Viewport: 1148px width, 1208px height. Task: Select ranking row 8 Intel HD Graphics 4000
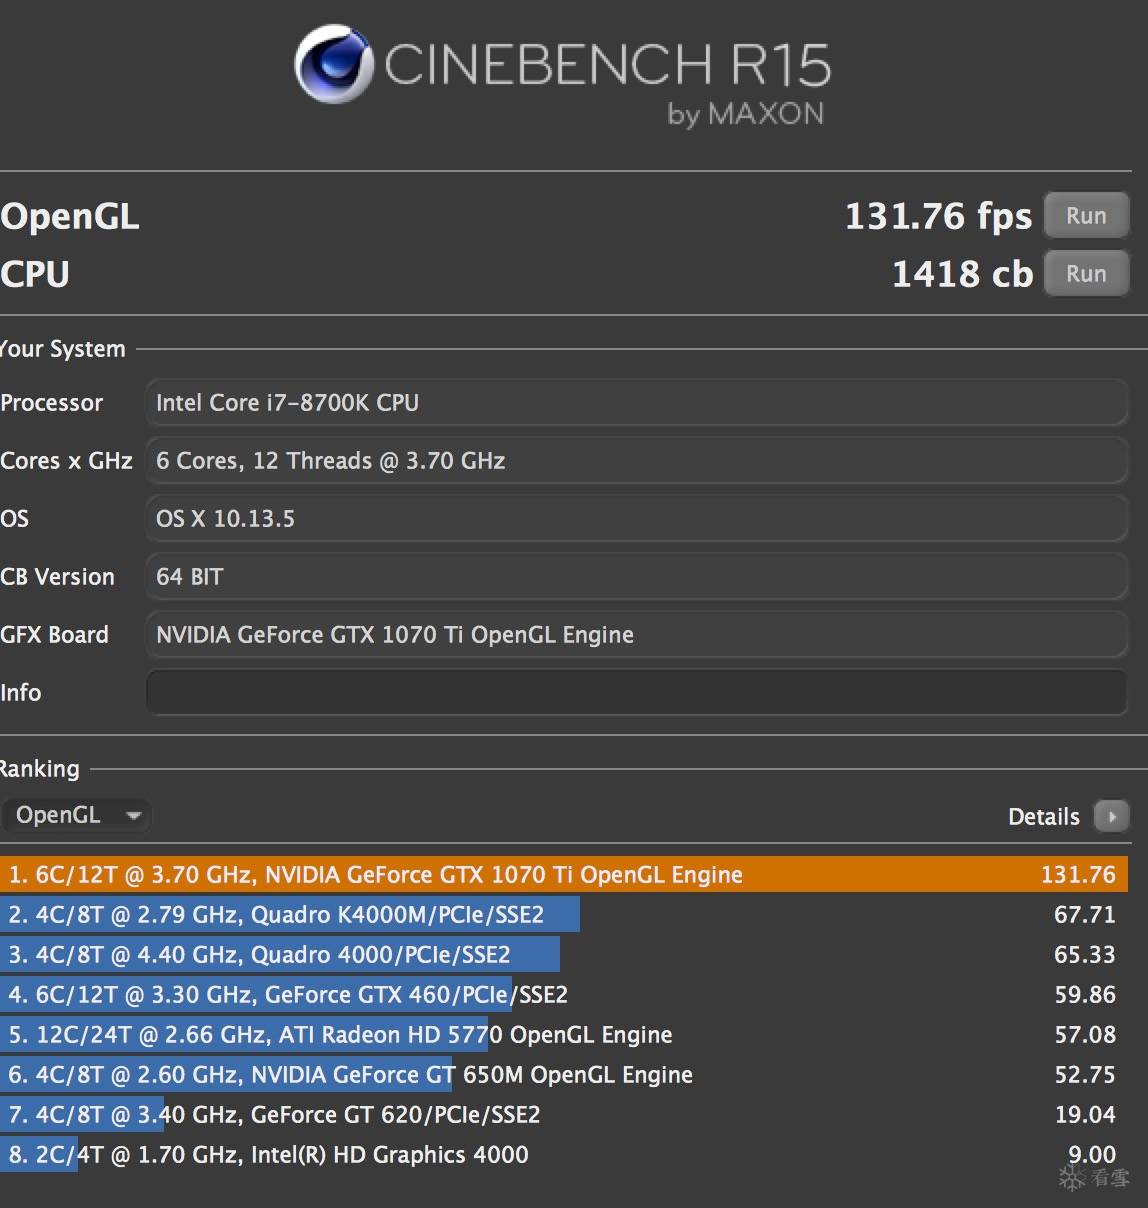click(x=564, y=1154)
